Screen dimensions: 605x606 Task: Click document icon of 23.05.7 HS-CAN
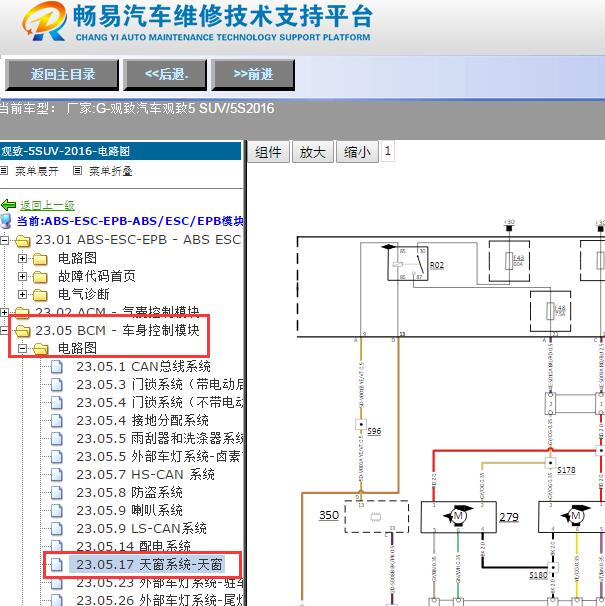[57, 475]
